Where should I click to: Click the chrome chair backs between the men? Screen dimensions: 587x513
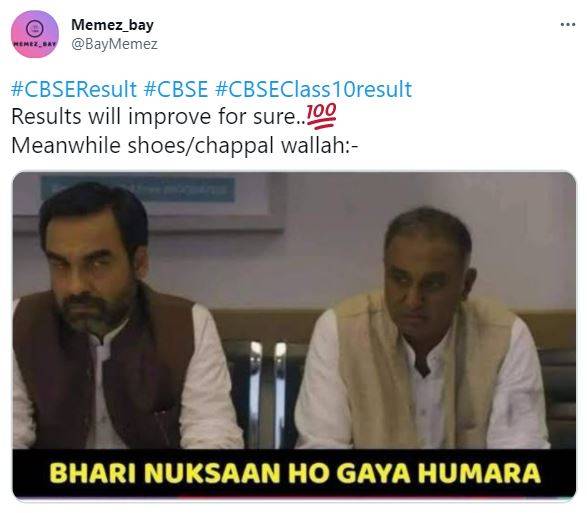point(268,393)
